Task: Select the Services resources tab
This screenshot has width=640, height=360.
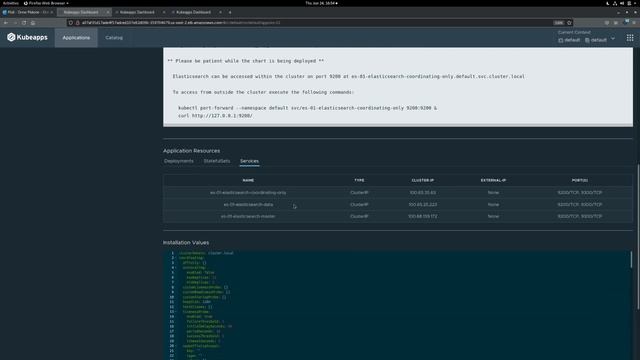Action: [249, 161]
